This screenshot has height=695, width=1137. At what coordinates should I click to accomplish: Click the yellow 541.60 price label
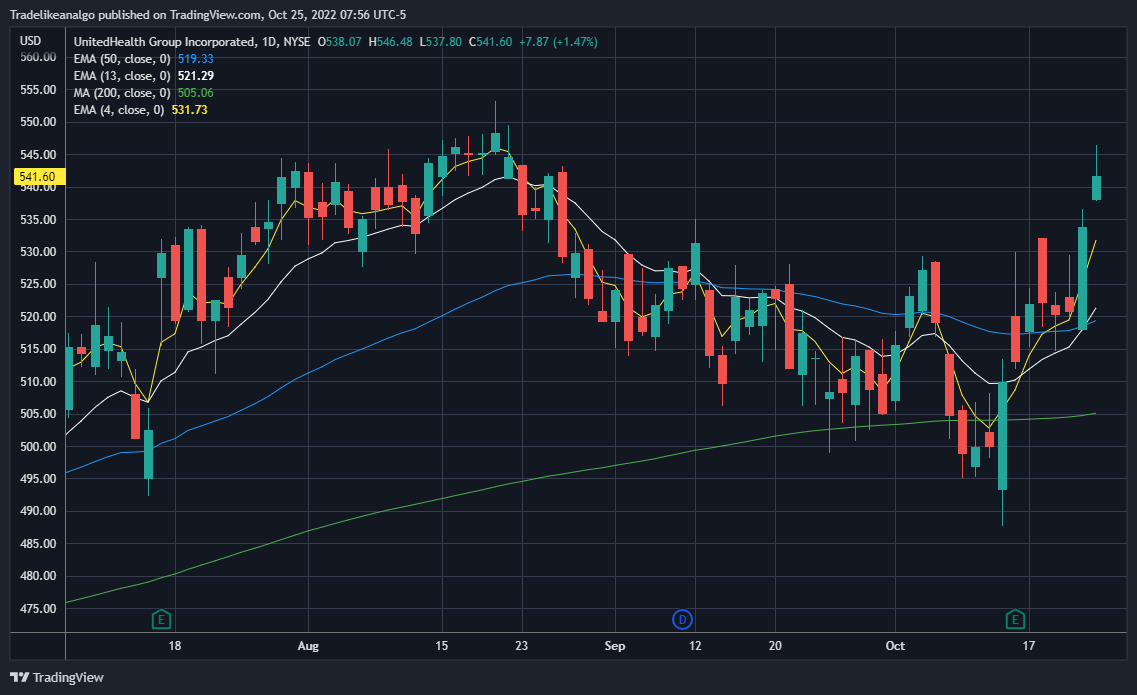pos(39,176)
